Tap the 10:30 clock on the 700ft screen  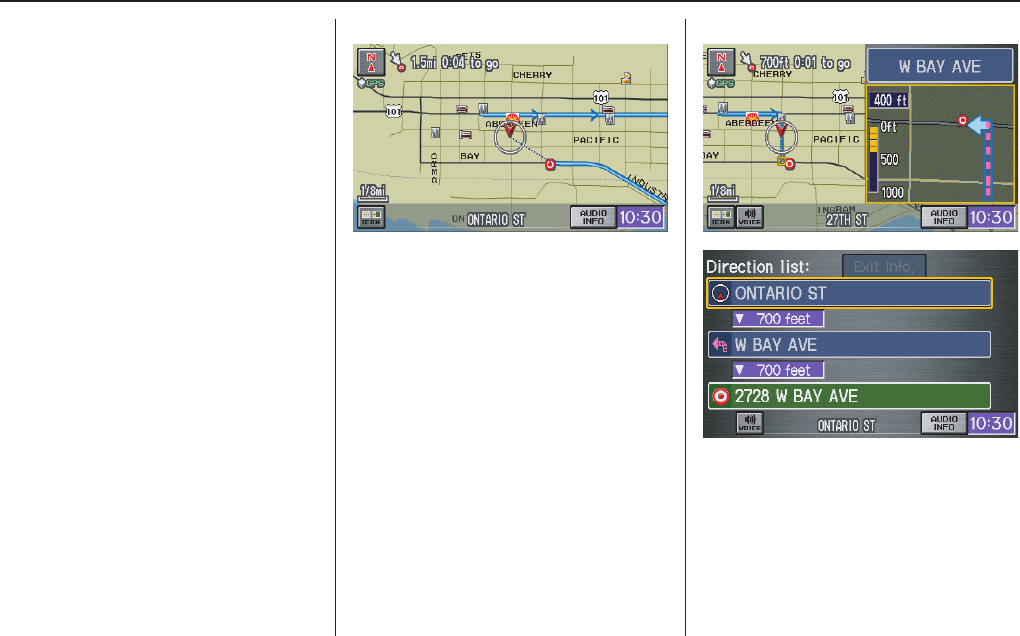[x=991, y=217]
